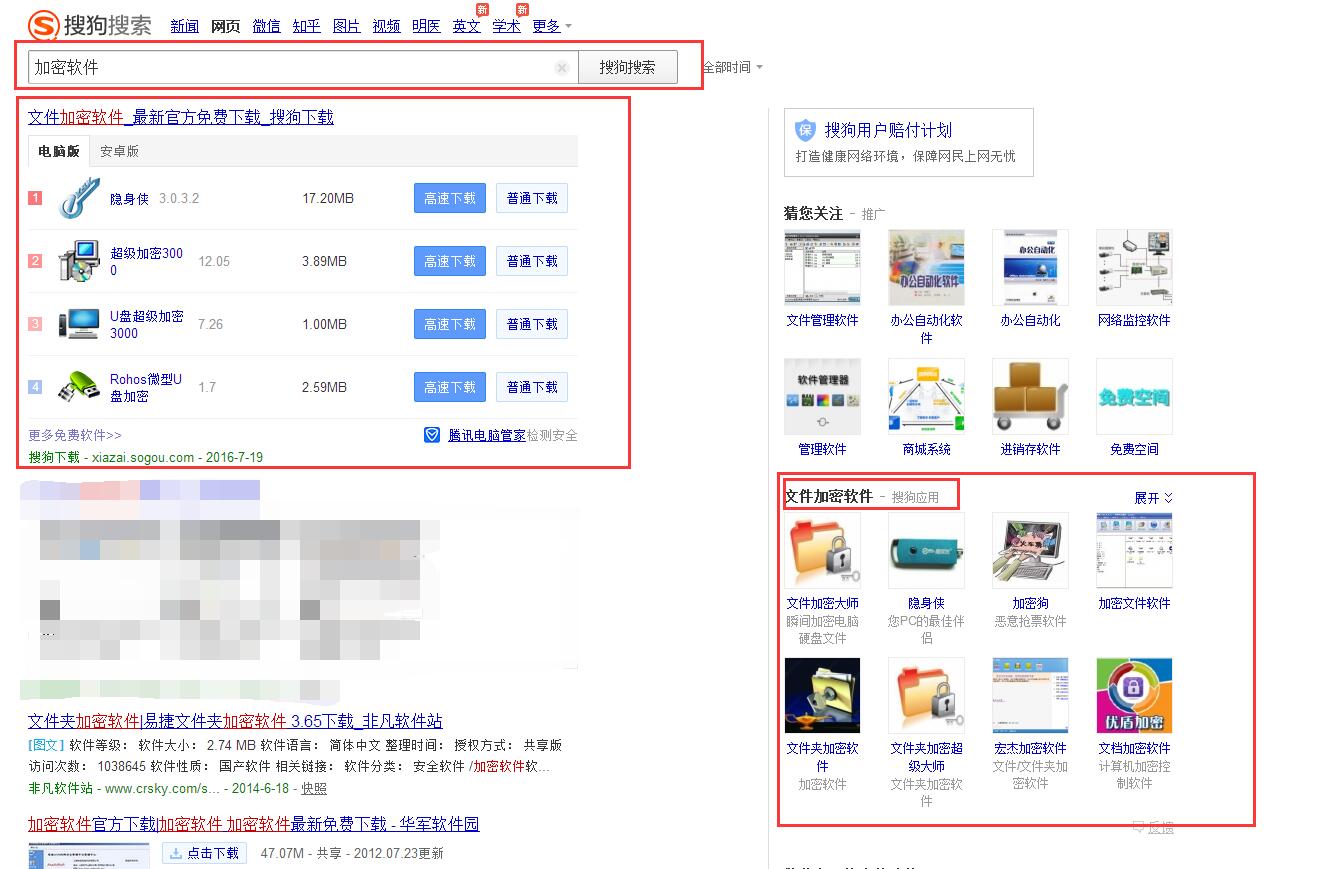The height and width of the screenshot is (869, 1332).
Task: Click 高速下载 for 超级加密3000
Action: (450, 261)
